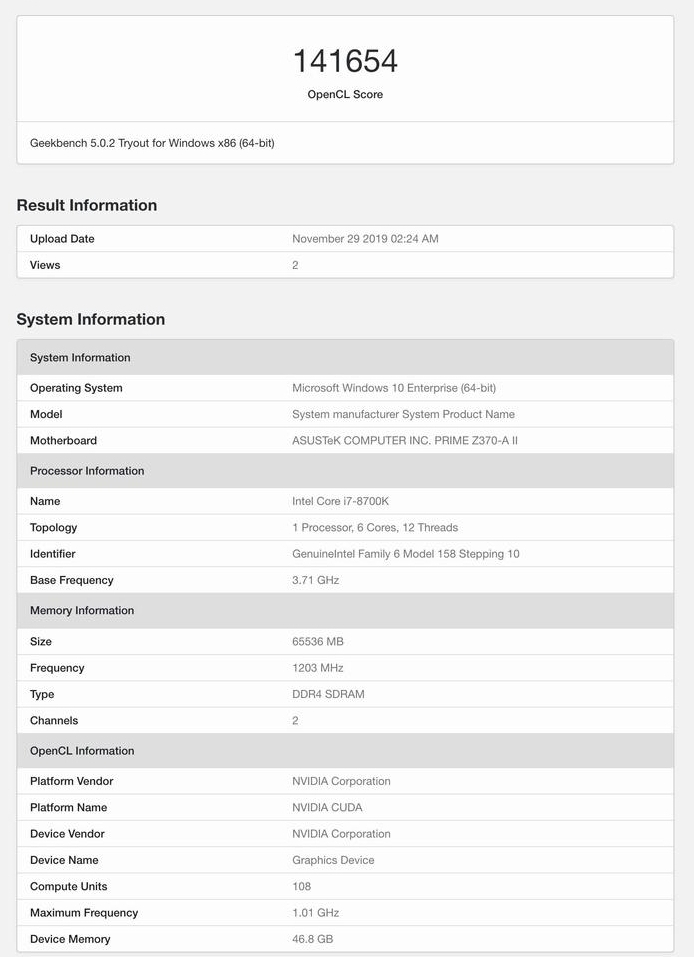Screen dimensions: 694x957
Task: Select the processor name Intel Core i7-8700K
Action: [x=341, y=501]
